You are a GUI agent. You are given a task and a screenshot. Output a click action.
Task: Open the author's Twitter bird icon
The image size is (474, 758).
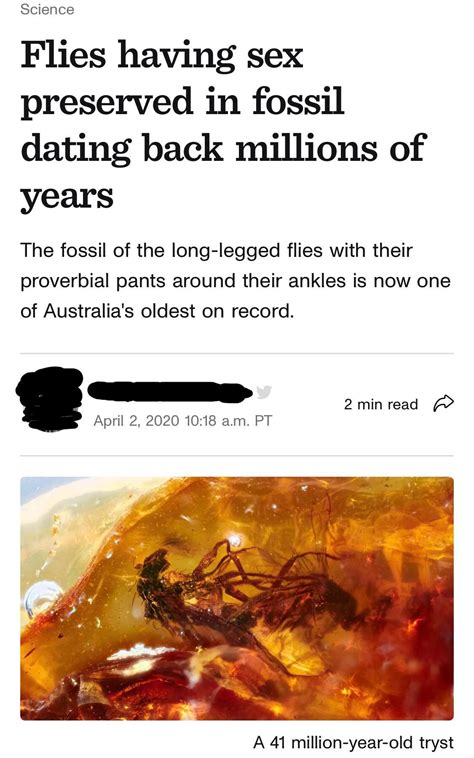(264, 392)
